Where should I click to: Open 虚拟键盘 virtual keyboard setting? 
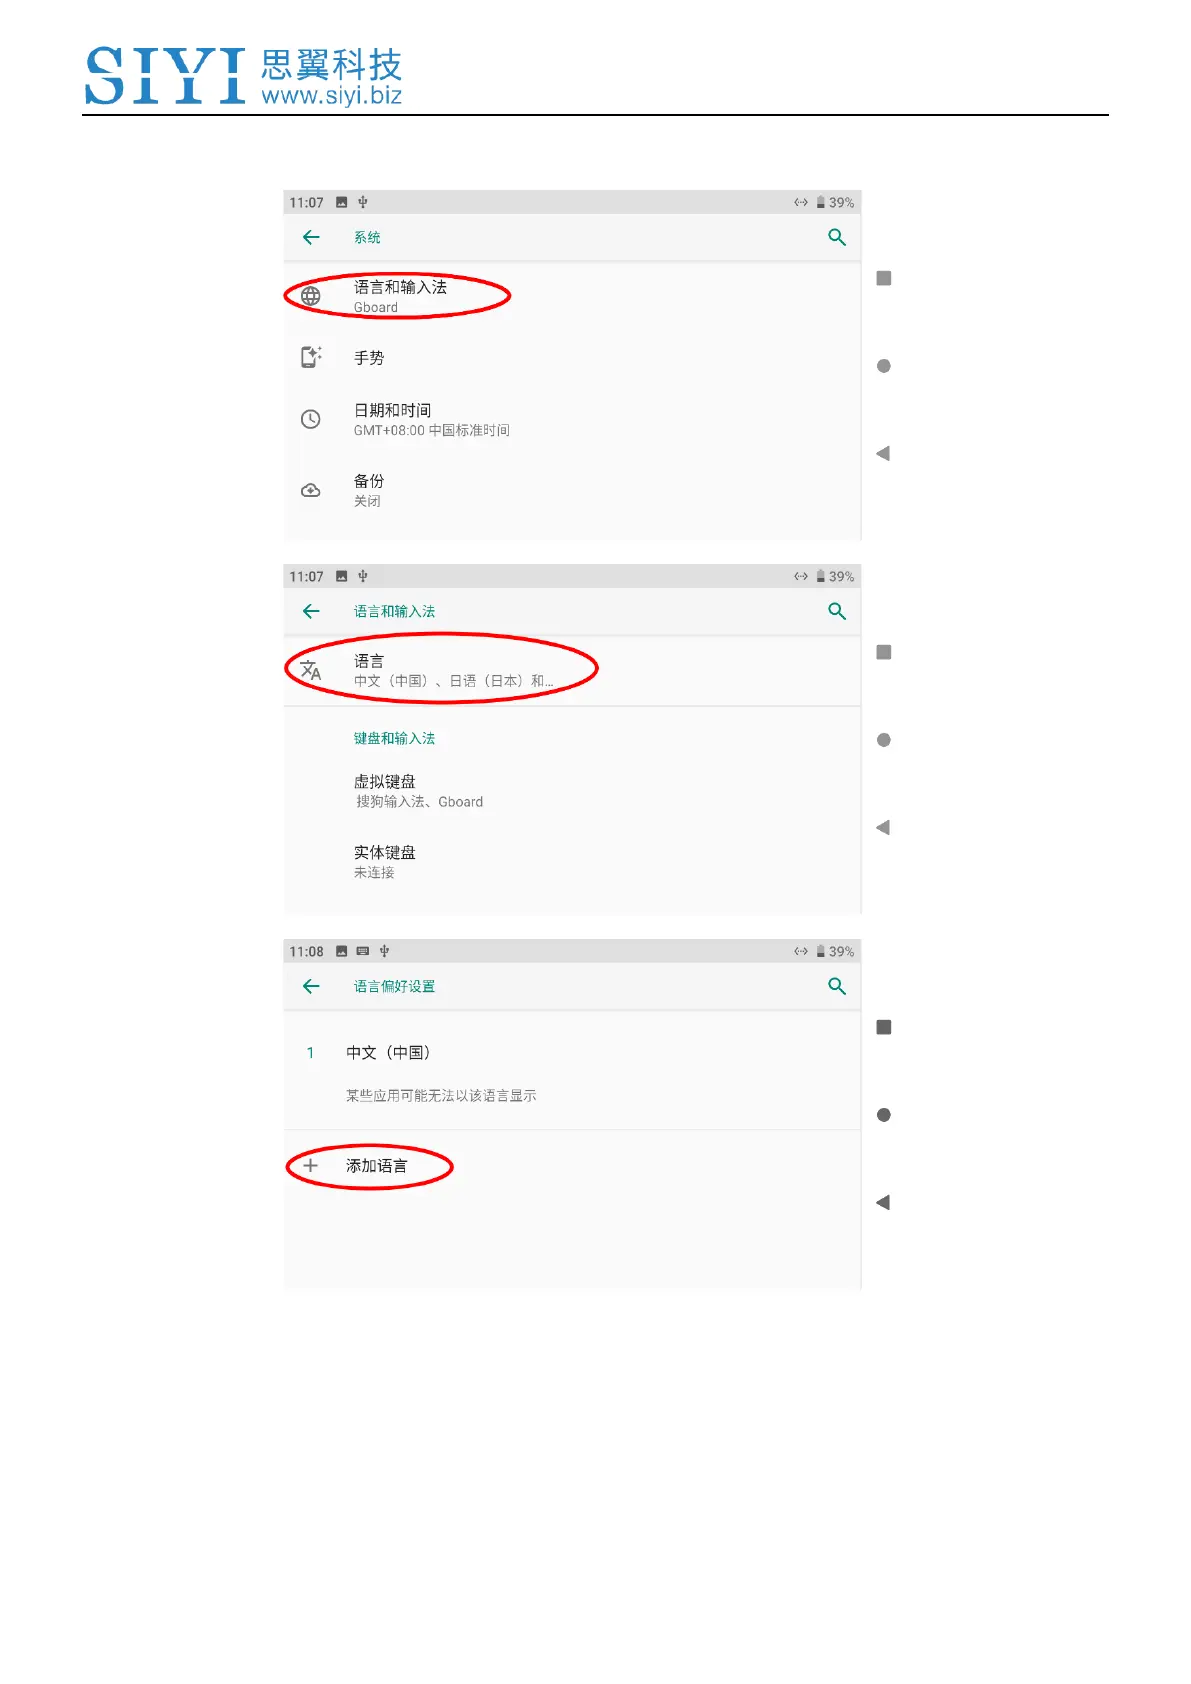(x=572, y=790)
